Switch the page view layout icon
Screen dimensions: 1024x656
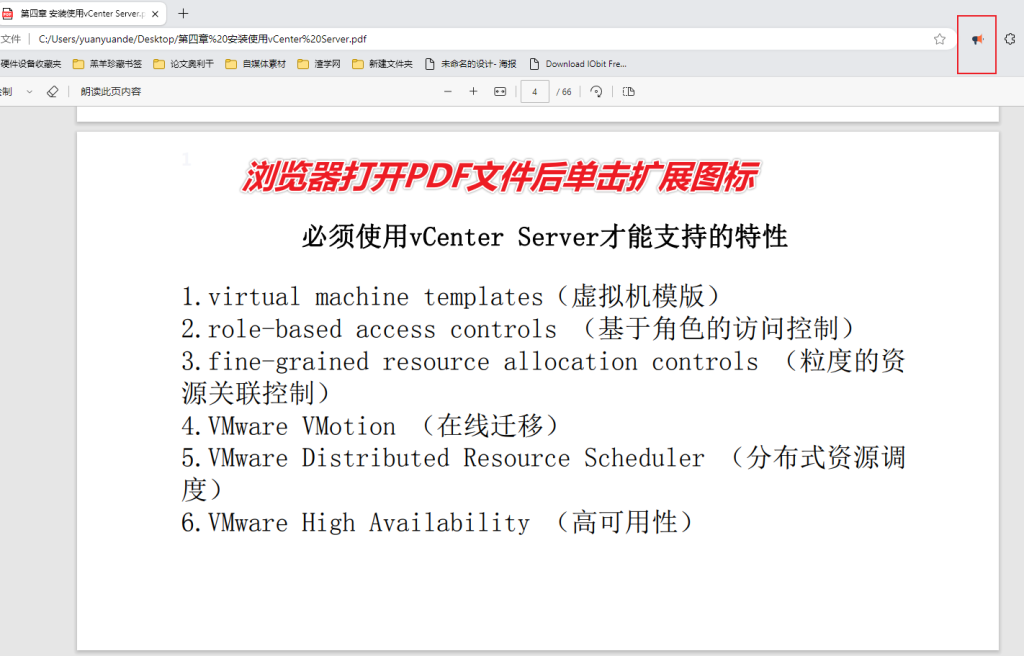[628, 91]
